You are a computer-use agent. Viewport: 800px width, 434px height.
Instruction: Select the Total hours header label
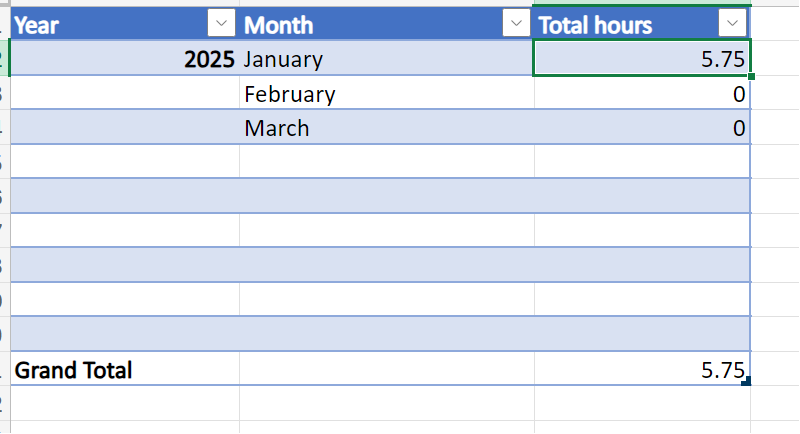click(596, 25)
